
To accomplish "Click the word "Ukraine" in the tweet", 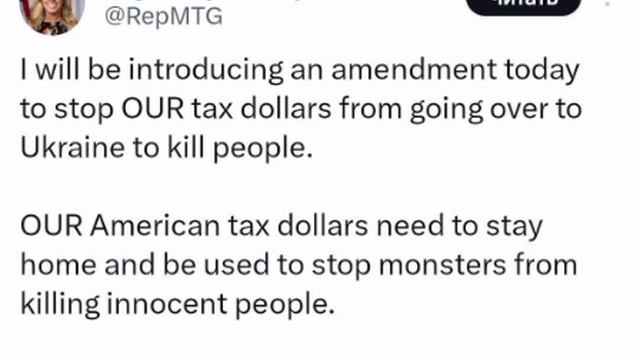I will pos(72,147).
